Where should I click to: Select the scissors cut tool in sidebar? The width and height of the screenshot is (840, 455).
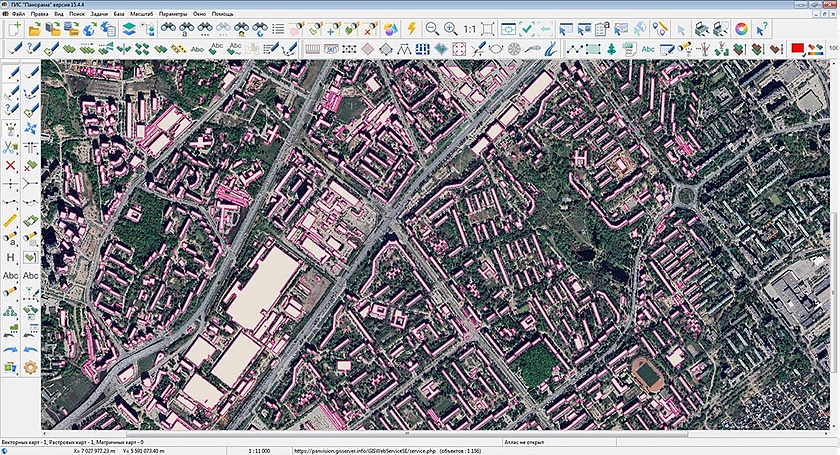tap(10, 147)
